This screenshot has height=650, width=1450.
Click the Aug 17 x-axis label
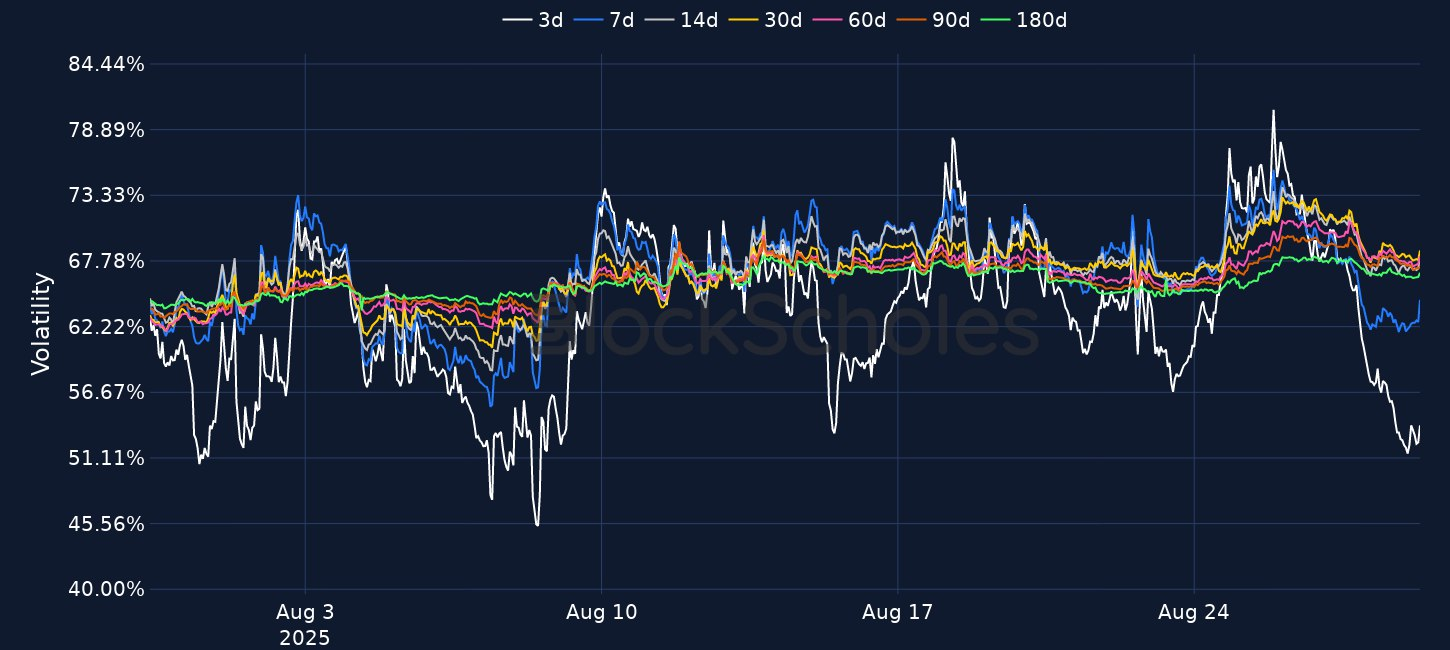tap(897, 613)
